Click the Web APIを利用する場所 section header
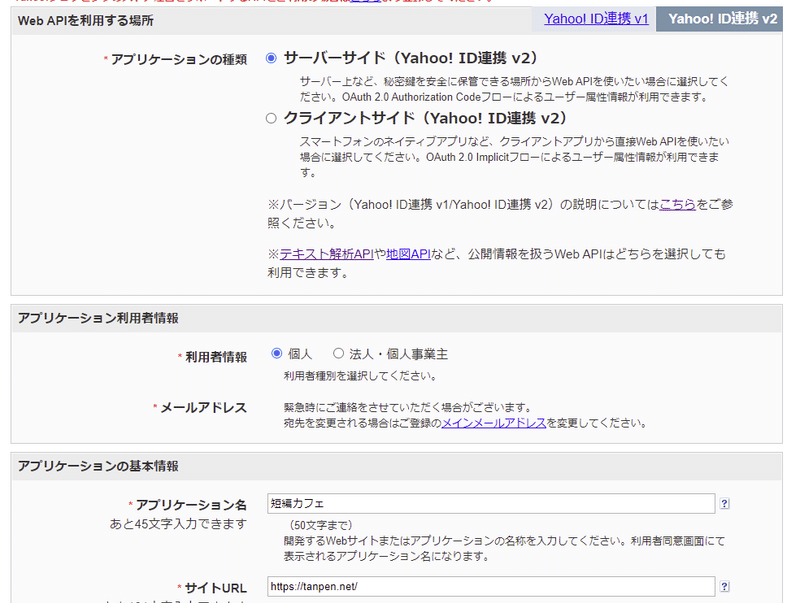 [86, 21]
